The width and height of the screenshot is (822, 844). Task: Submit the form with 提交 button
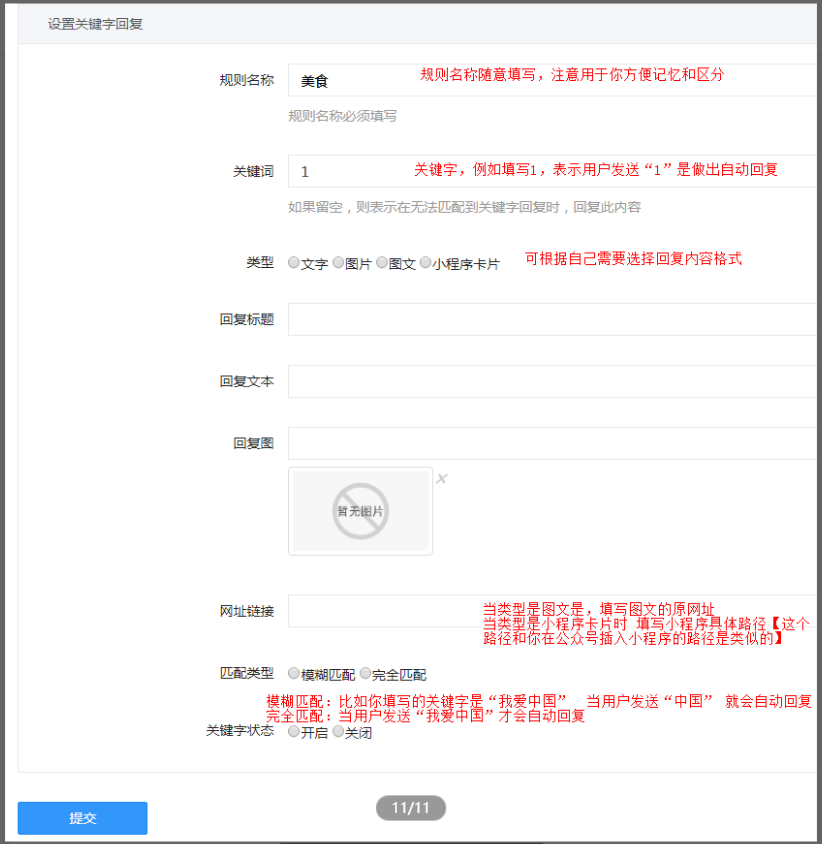pyautogui.click(x=82, y=818)
